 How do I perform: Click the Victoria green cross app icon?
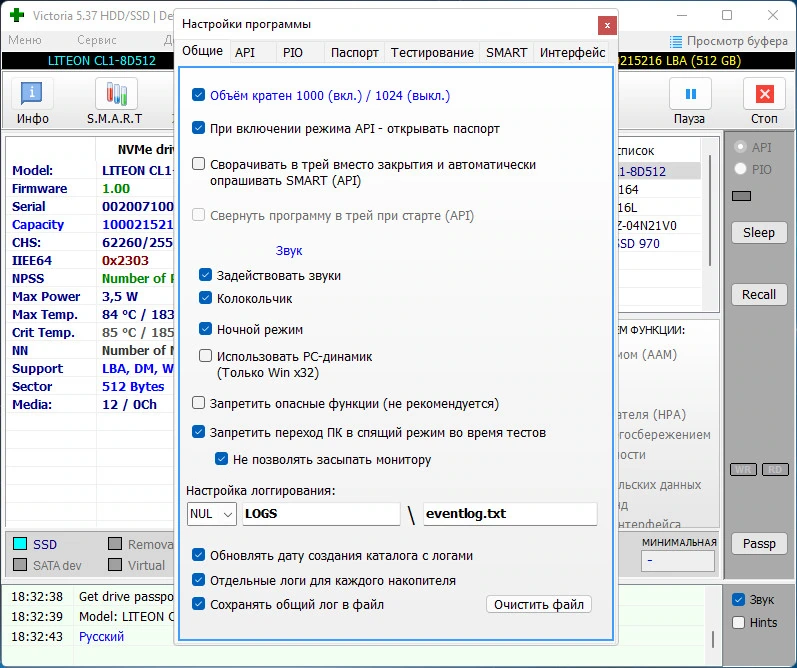click(17, 15)
